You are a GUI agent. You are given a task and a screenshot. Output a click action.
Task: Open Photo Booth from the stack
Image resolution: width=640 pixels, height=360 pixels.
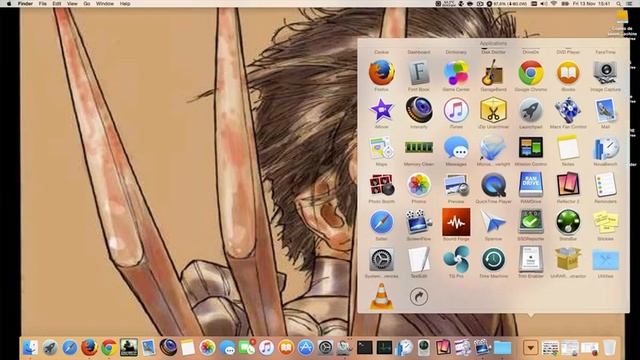(x=381, y=185)
